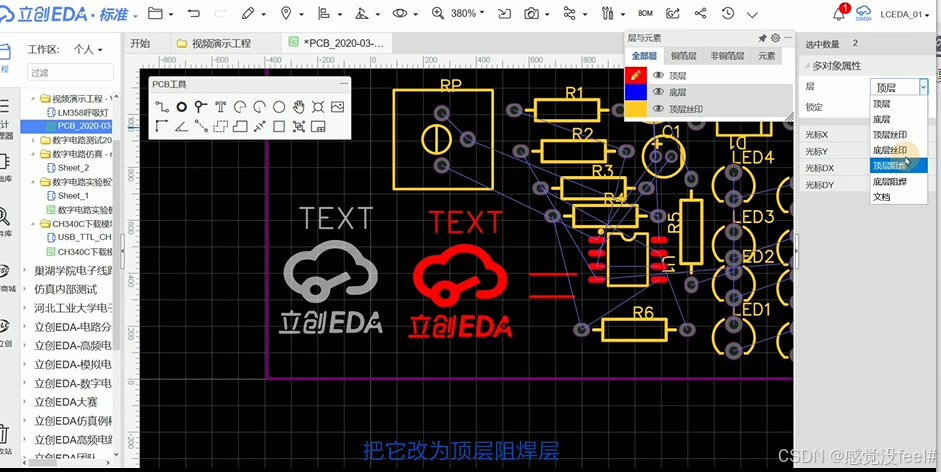Image resolution: width=941 pixels, height=472 pixels.
Task: Toggle visibility eye of 底层 layer
Action: coord(658,92)
